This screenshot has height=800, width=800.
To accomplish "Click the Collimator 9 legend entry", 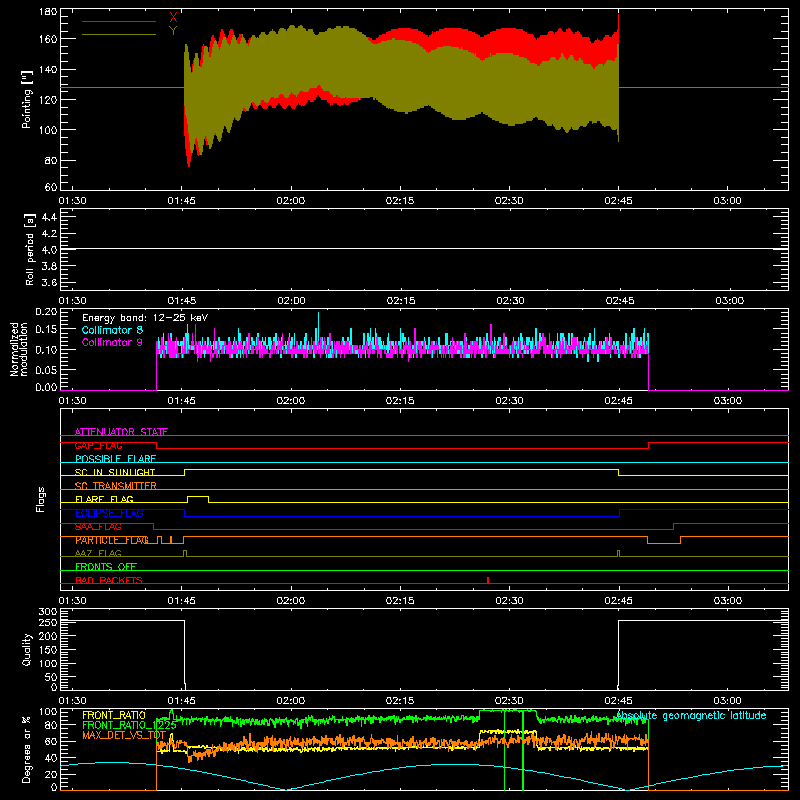I will [112, 342].
